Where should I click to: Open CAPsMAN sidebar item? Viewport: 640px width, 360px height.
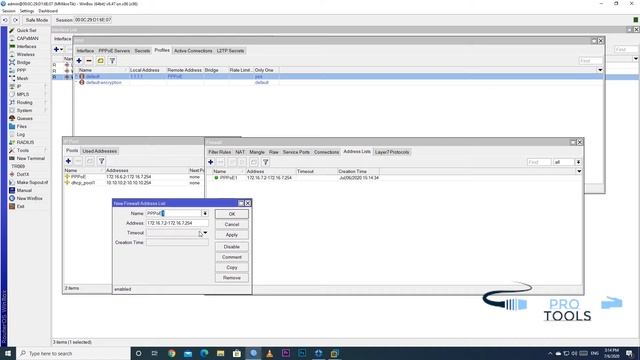click(27, 38)
